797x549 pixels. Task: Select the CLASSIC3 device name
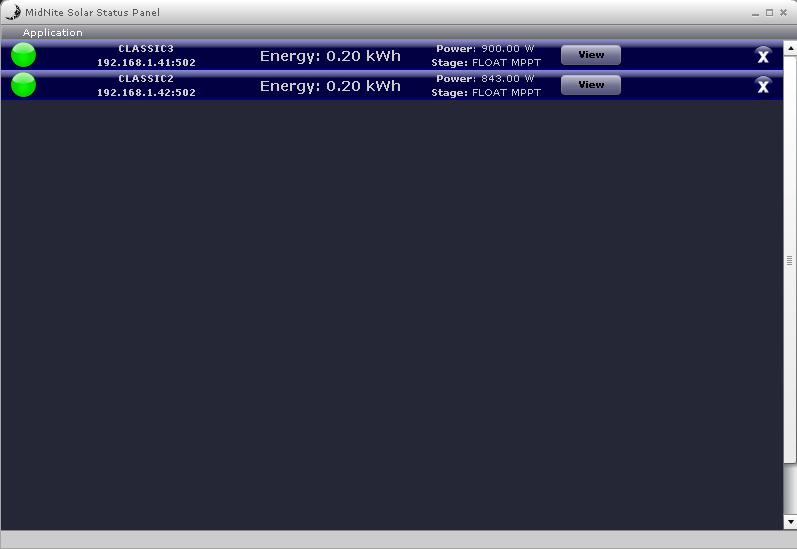146,49
